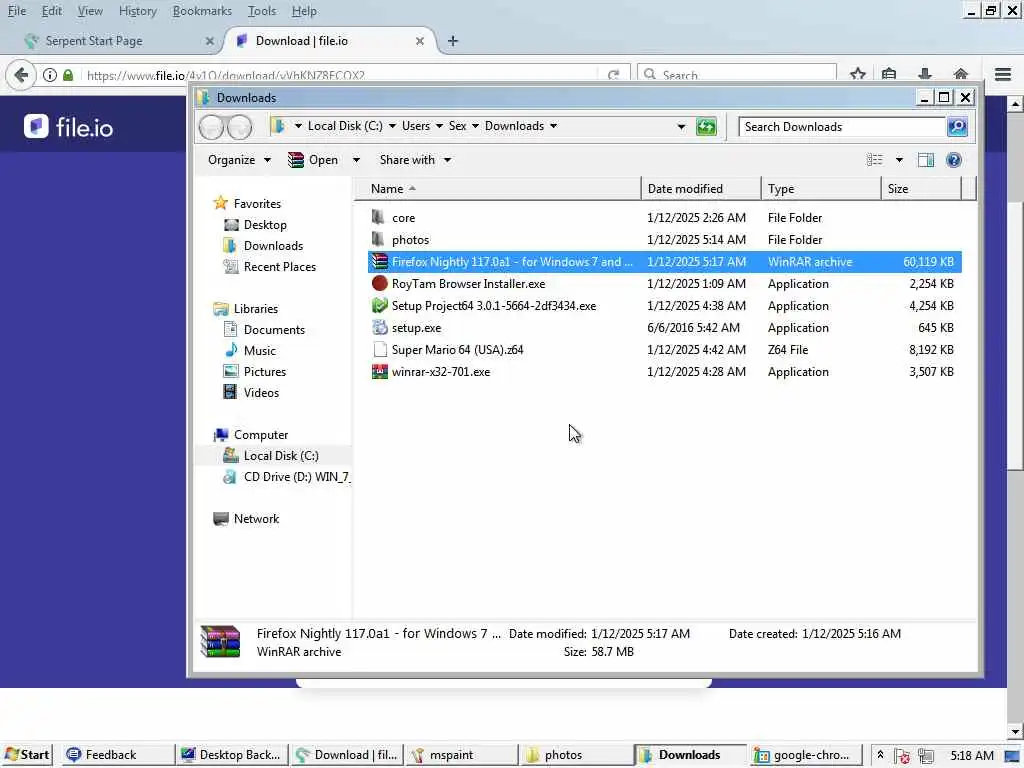Select the winrar-x32-701.exe file
This screenshot has height=768, width=1024.
point(665,372)
